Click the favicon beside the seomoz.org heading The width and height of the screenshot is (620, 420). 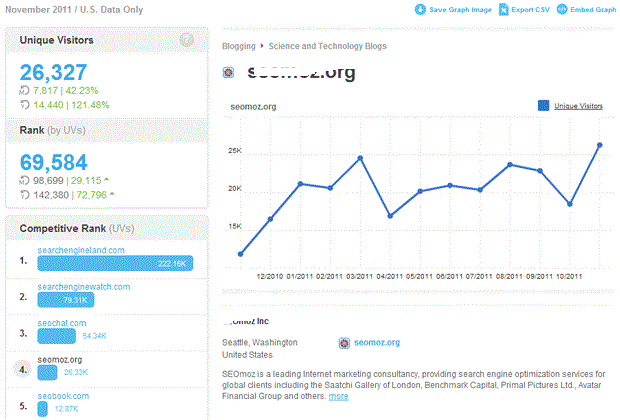[x=228, y=72]
